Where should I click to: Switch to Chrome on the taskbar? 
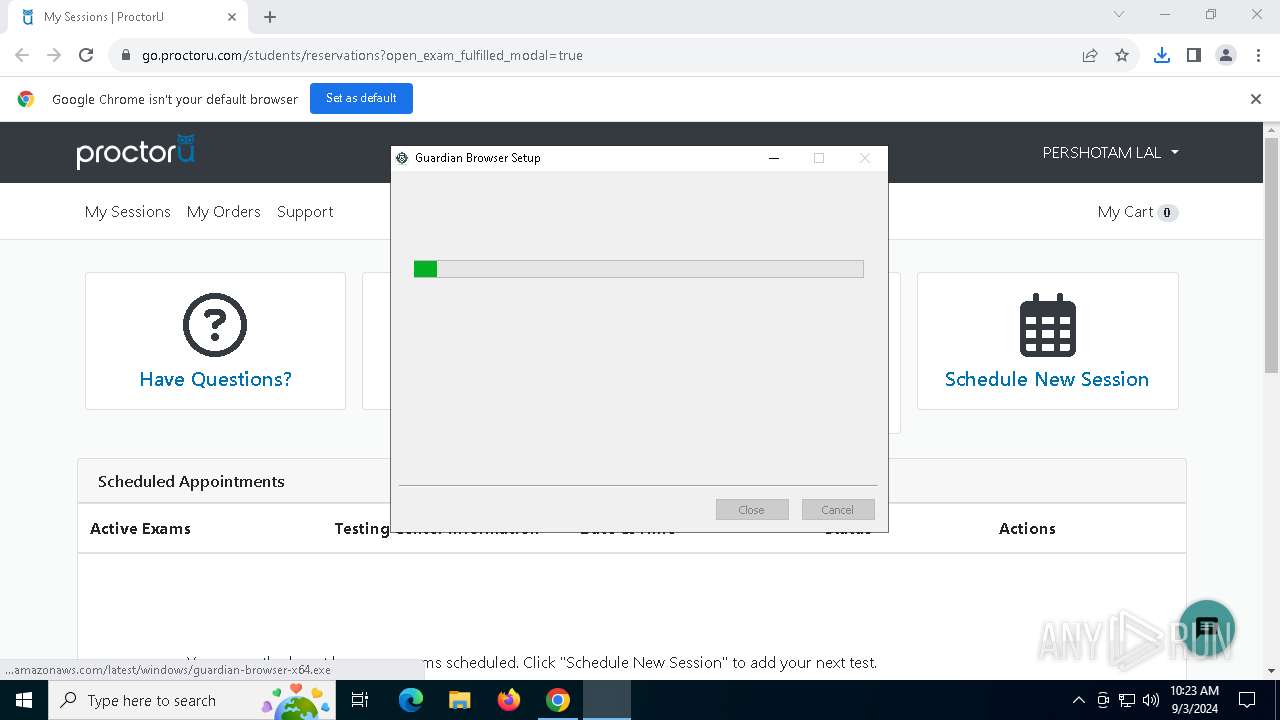point(558,700)
